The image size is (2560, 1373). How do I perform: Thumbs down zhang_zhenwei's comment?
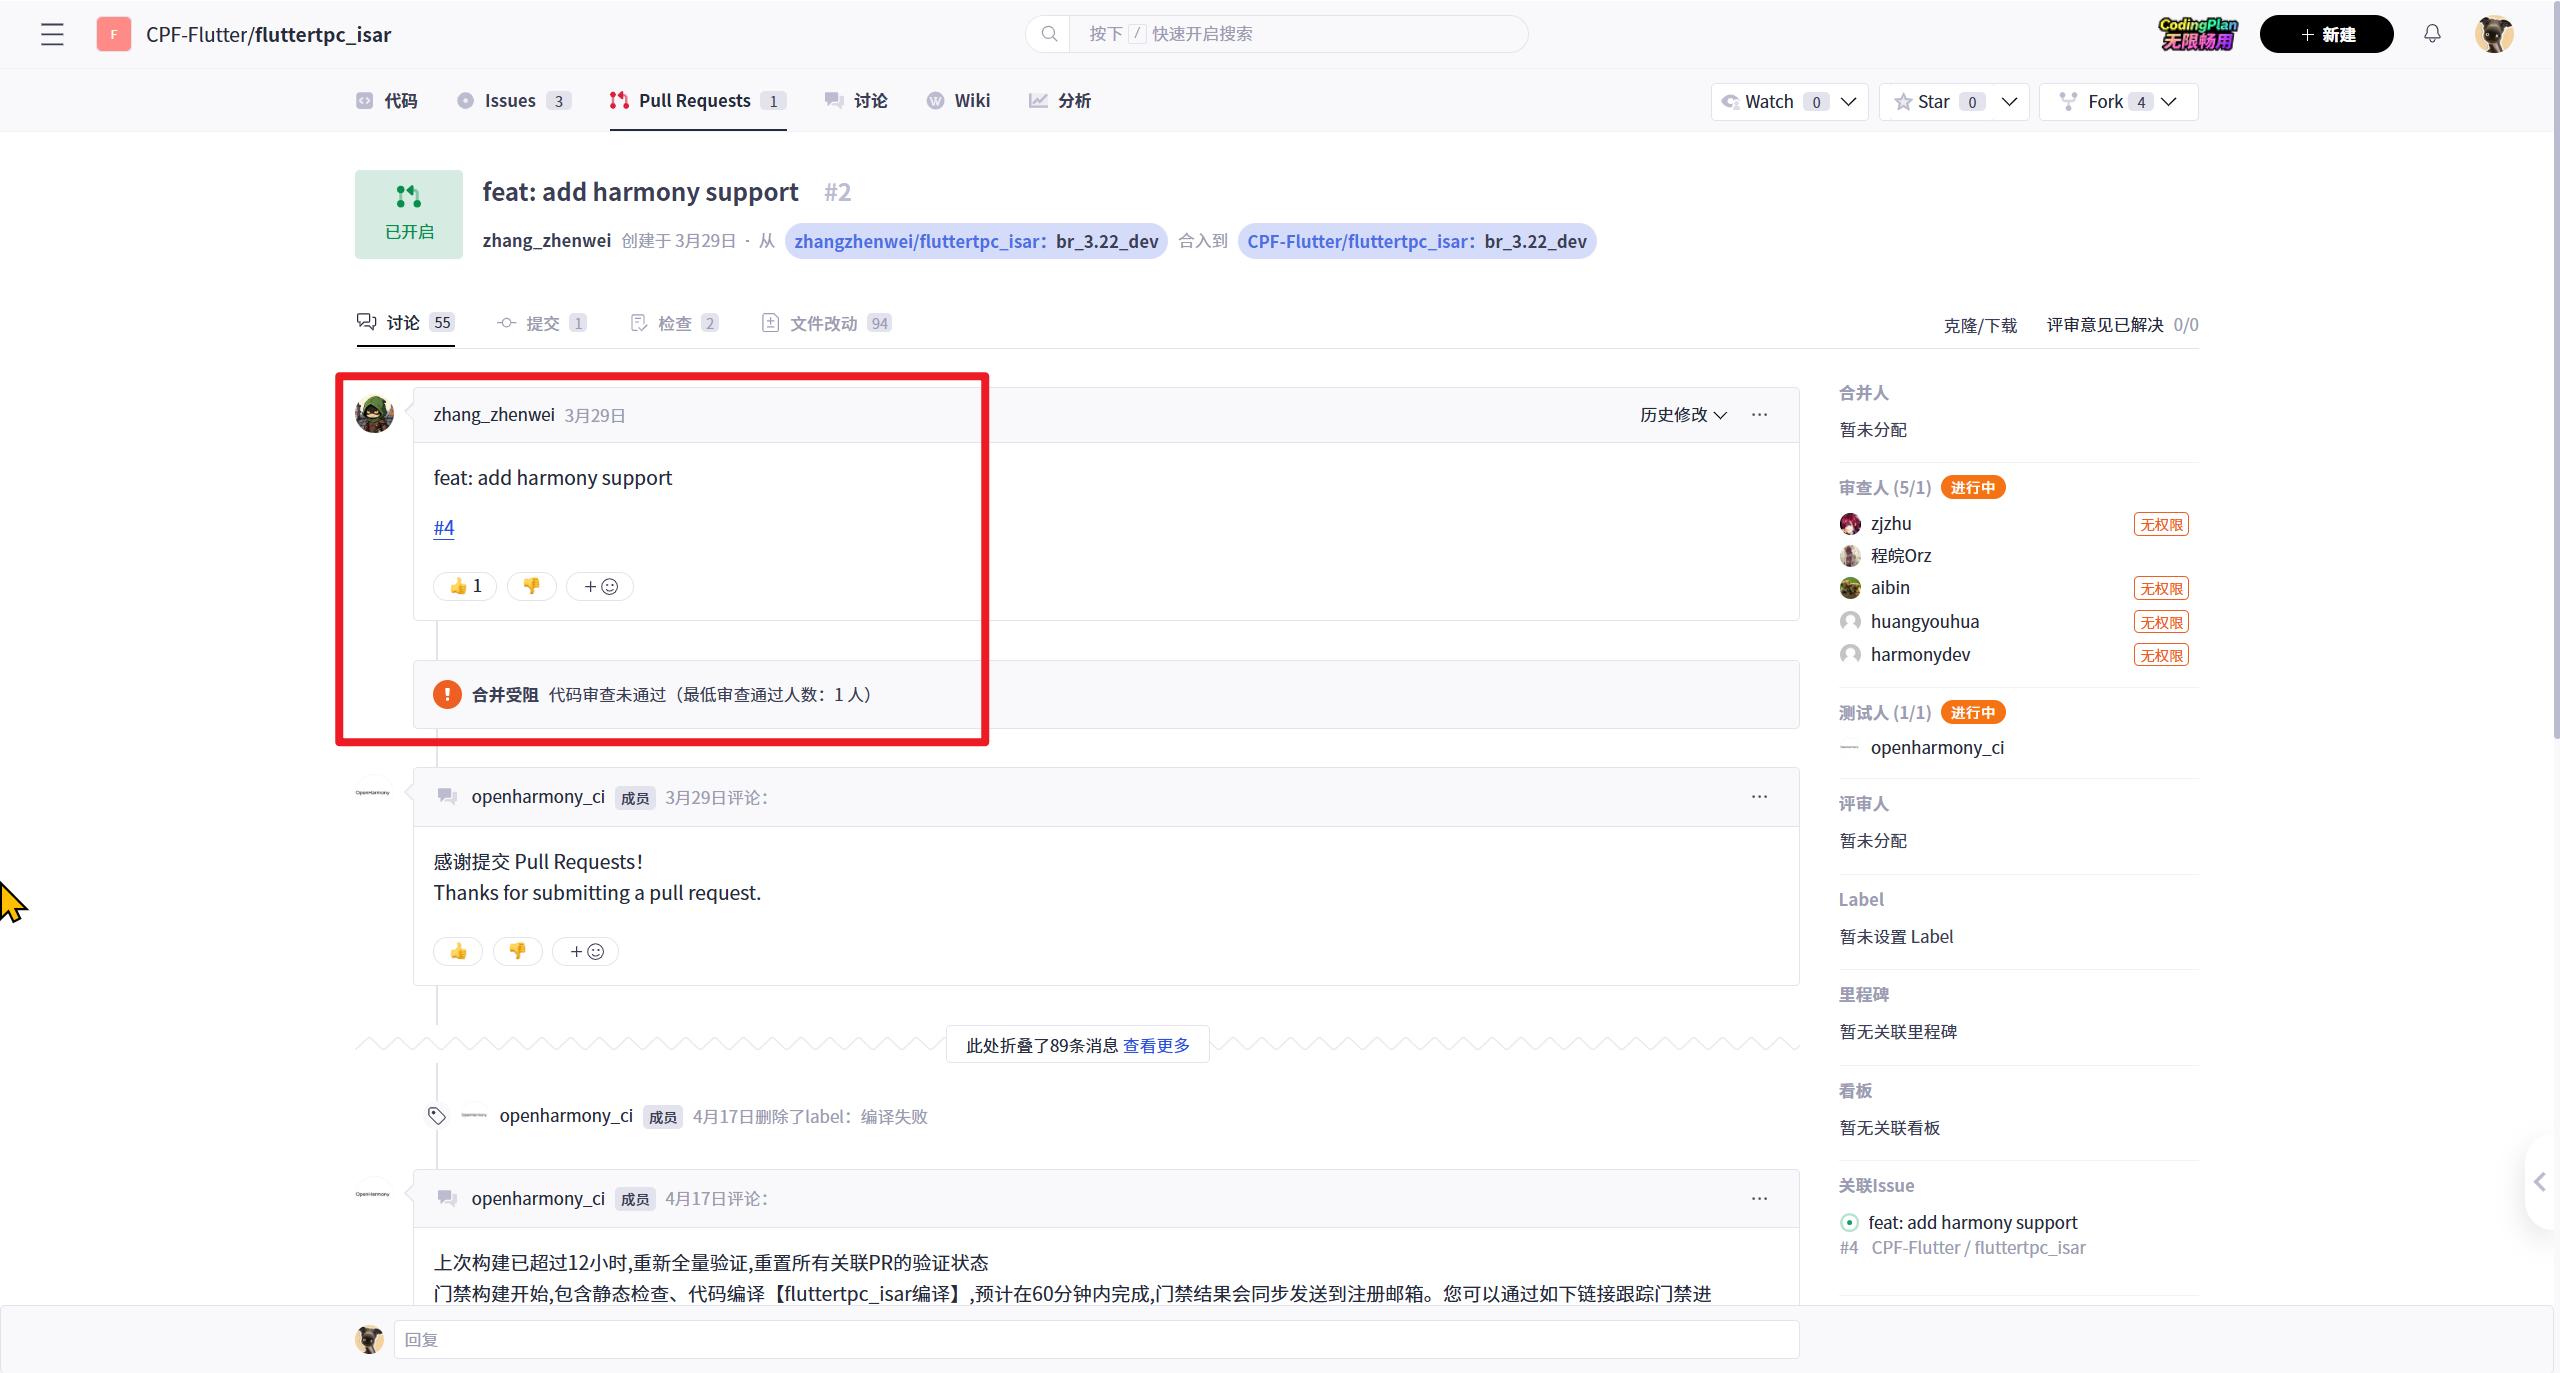click(x=531, y=586)
